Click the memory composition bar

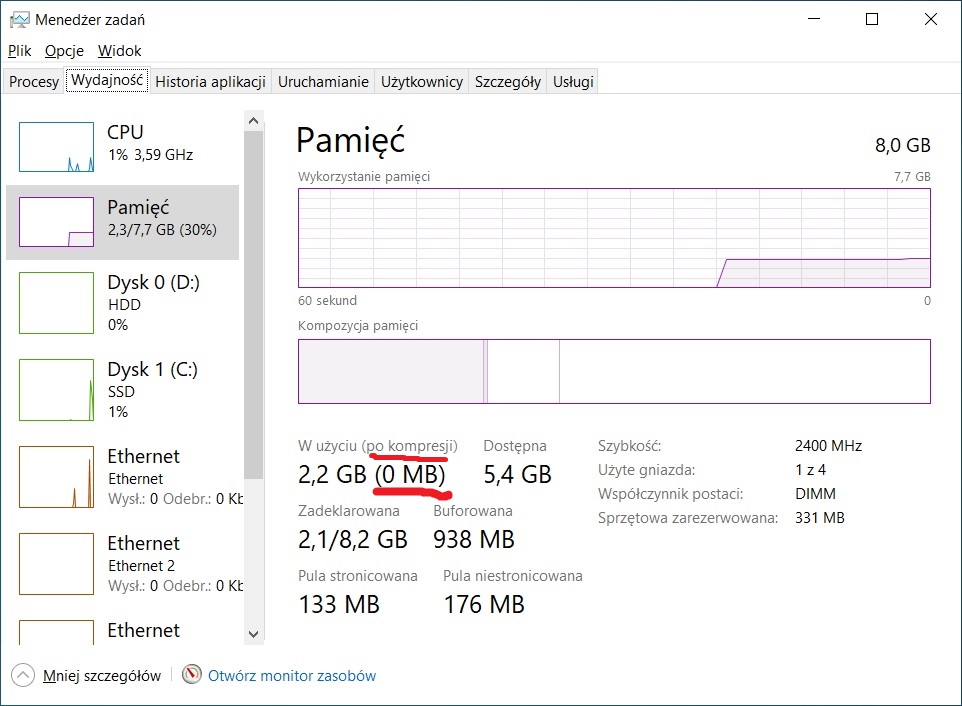point(614,371)
